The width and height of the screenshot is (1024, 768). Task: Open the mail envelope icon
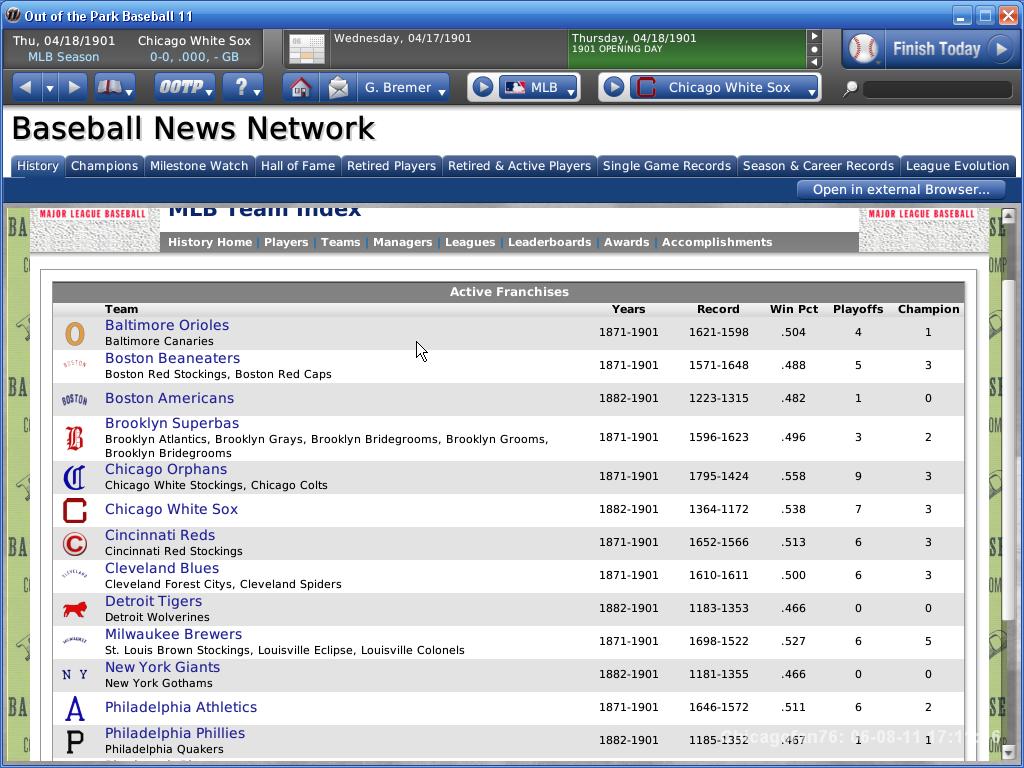pos(338,88)
